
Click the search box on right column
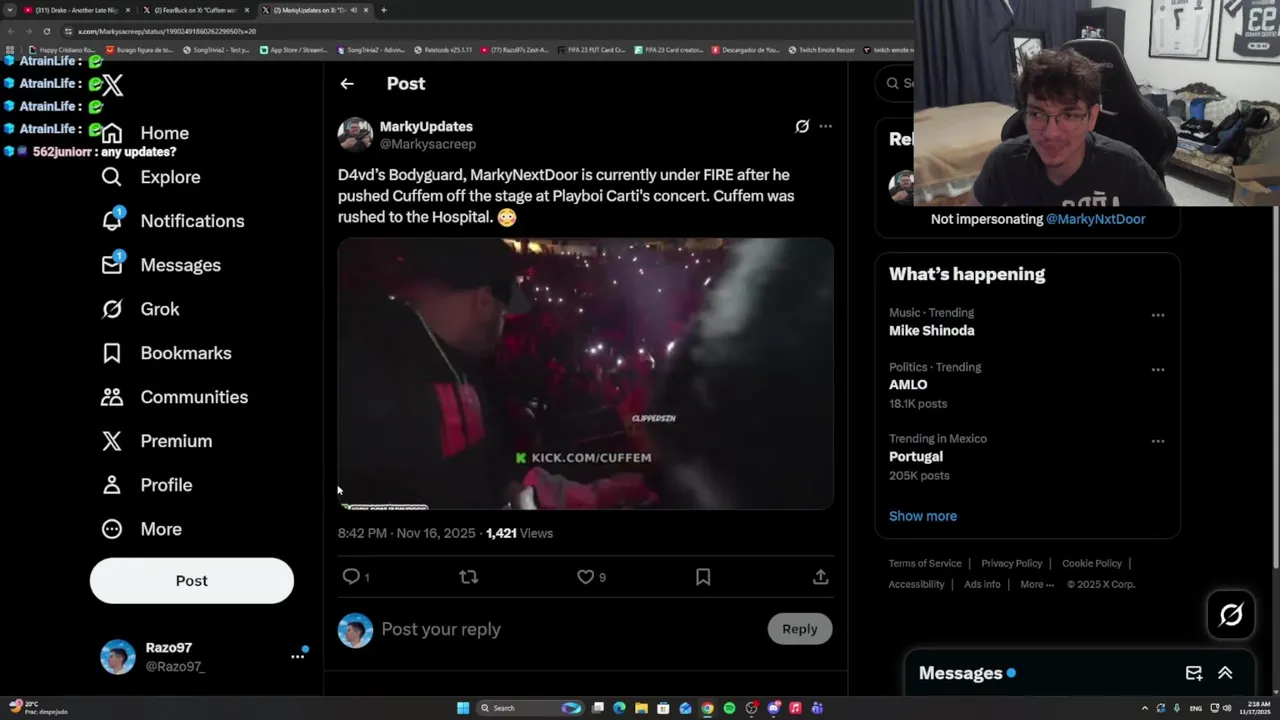coord(895,83)
